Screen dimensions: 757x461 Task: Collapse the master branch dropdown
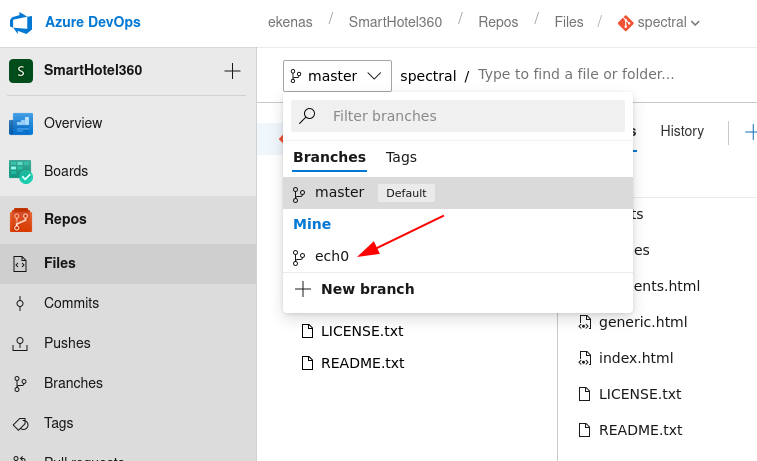coord(337,76)
